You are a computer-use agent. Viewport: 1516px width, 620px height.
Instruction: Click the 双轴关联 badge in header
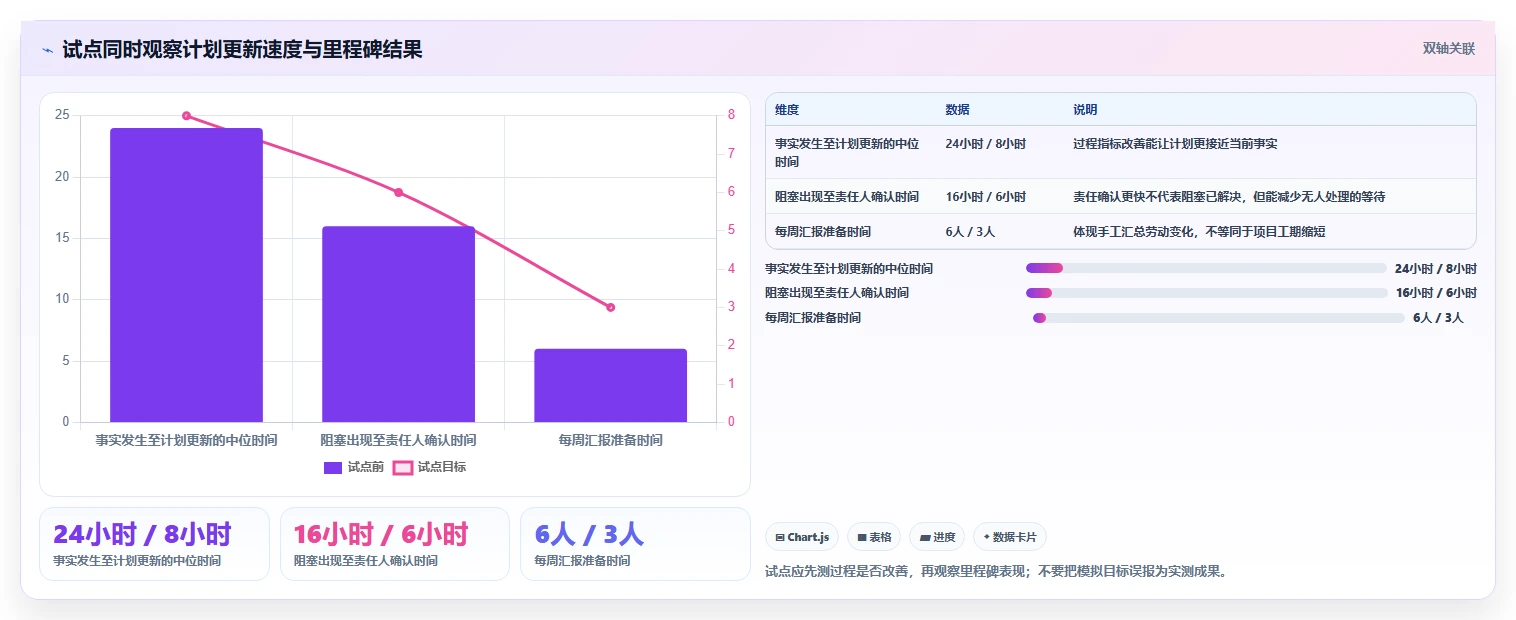(1449, 48)
